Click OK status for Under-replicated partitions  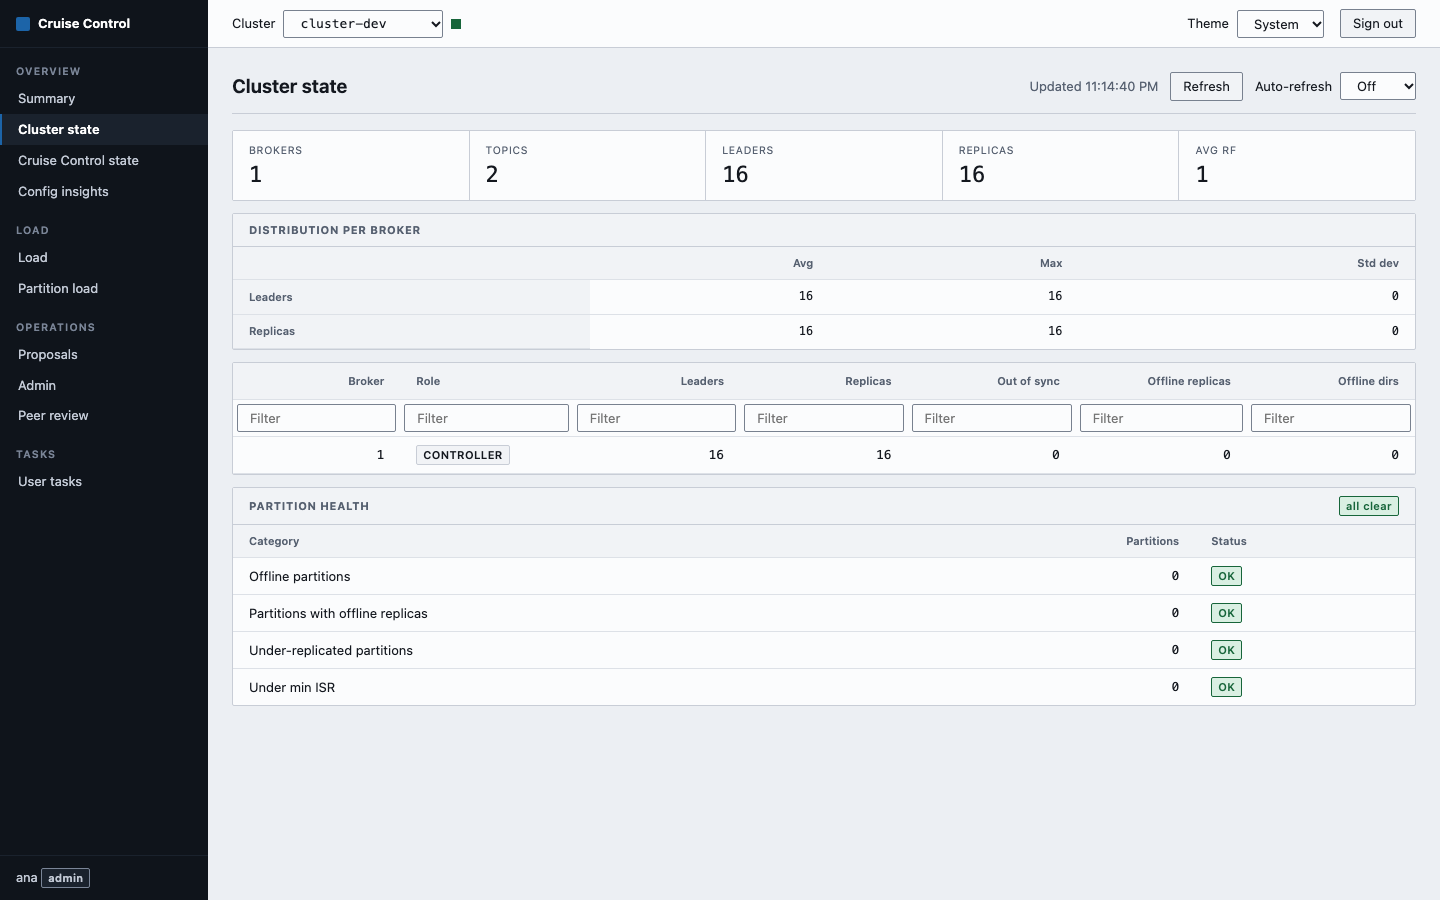pos(1226,650)
